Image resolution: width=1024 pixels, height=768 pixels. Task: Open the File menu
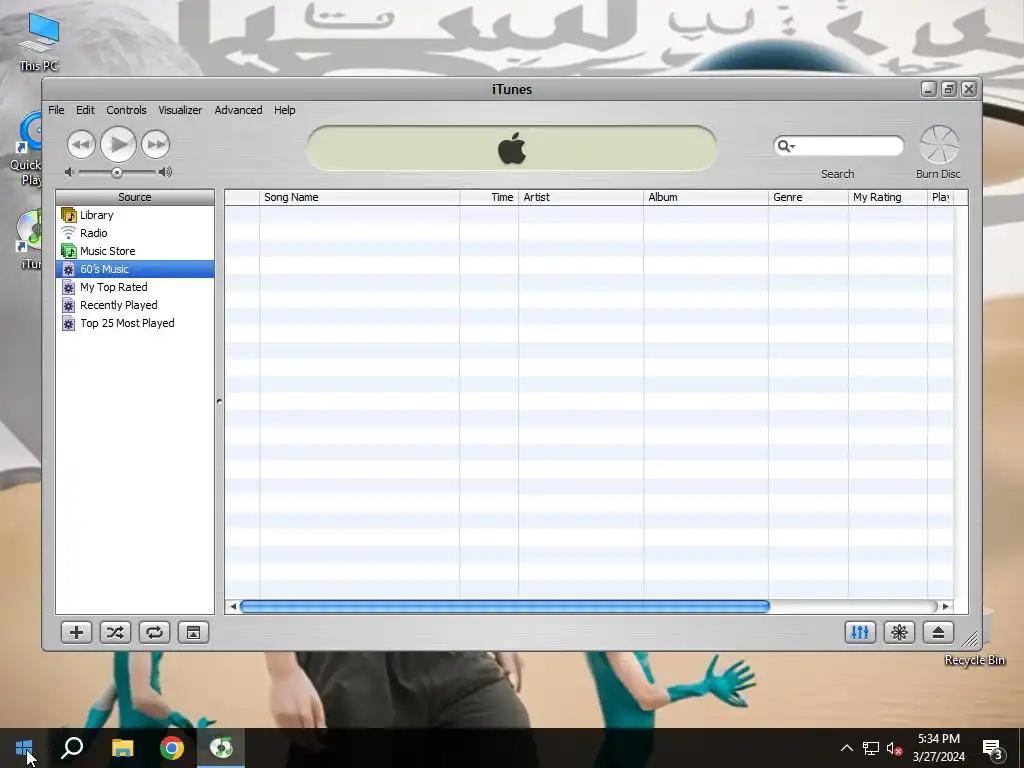pyautogui.click(x=56, y=110)
